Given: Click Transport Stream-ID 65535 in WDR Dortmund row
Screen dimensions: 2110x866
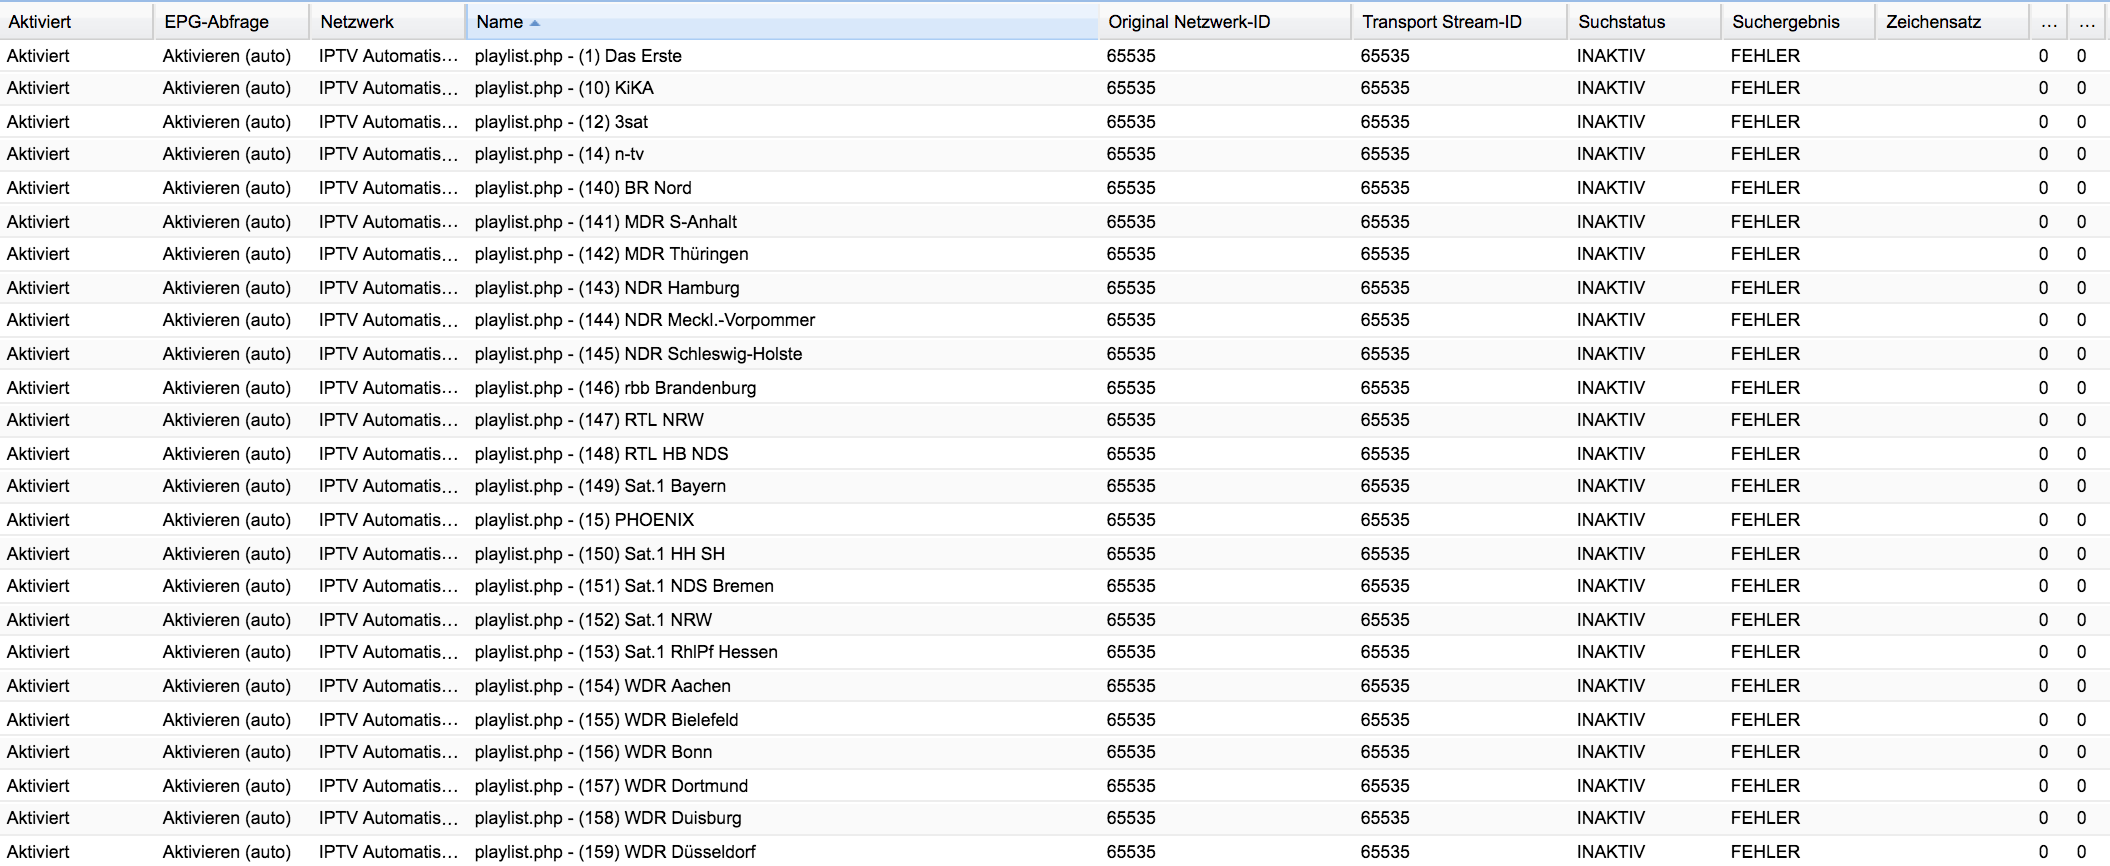Looking at the screenshot, I should 1385,786.
